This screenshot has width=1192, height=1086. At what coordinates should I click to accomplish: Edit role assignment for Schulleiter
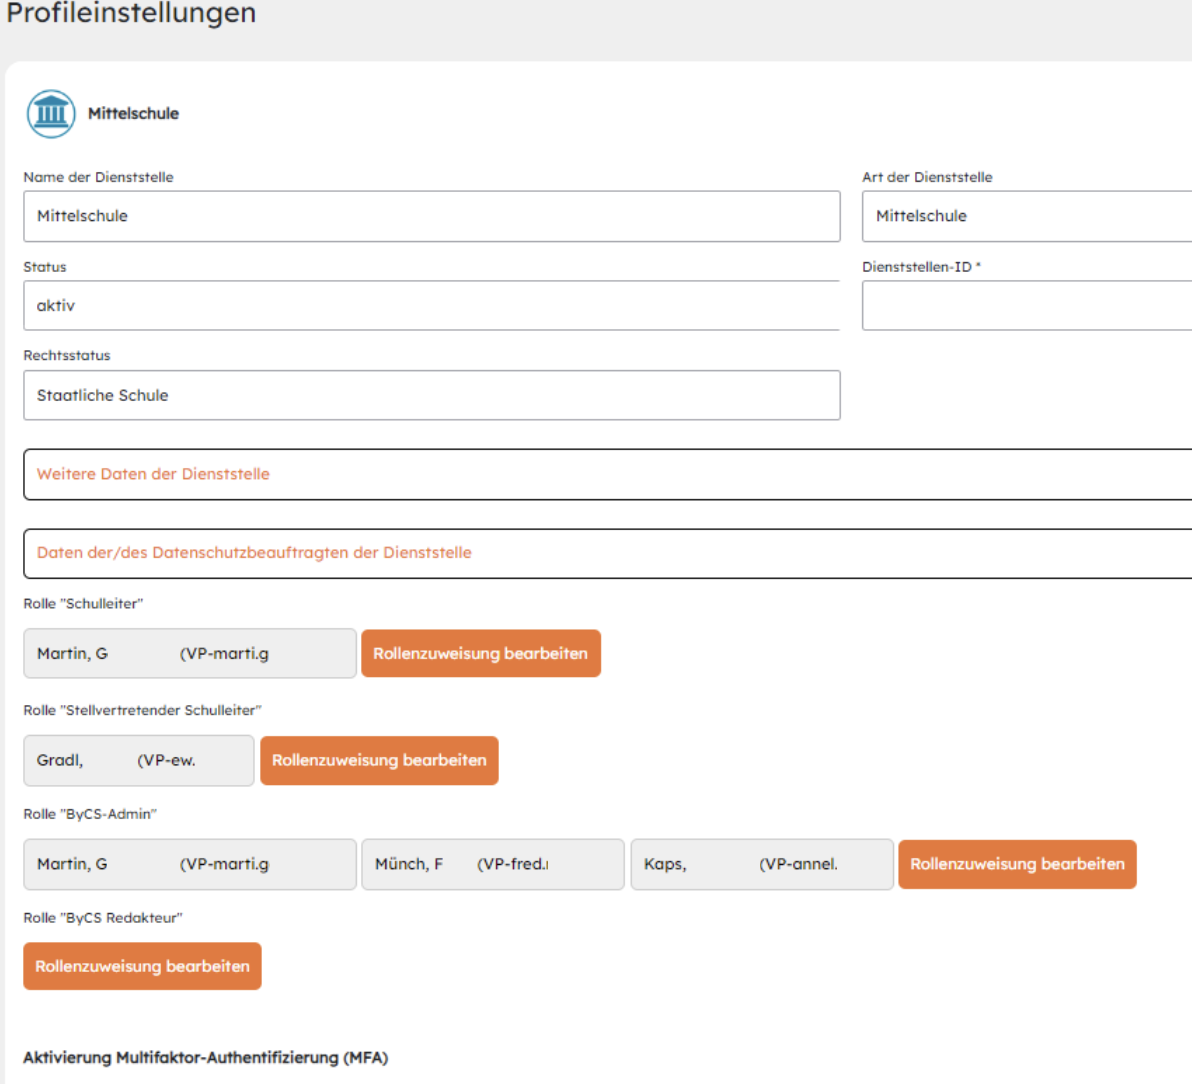click(x=480, y=654)
